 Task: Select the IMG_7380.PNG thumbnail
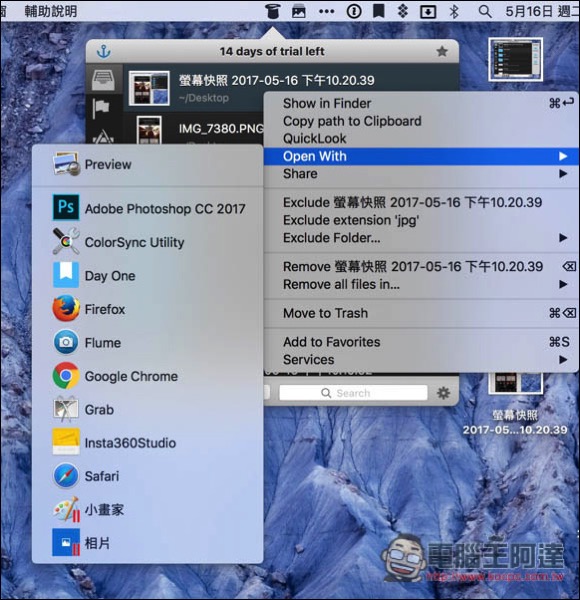[149, 130]
